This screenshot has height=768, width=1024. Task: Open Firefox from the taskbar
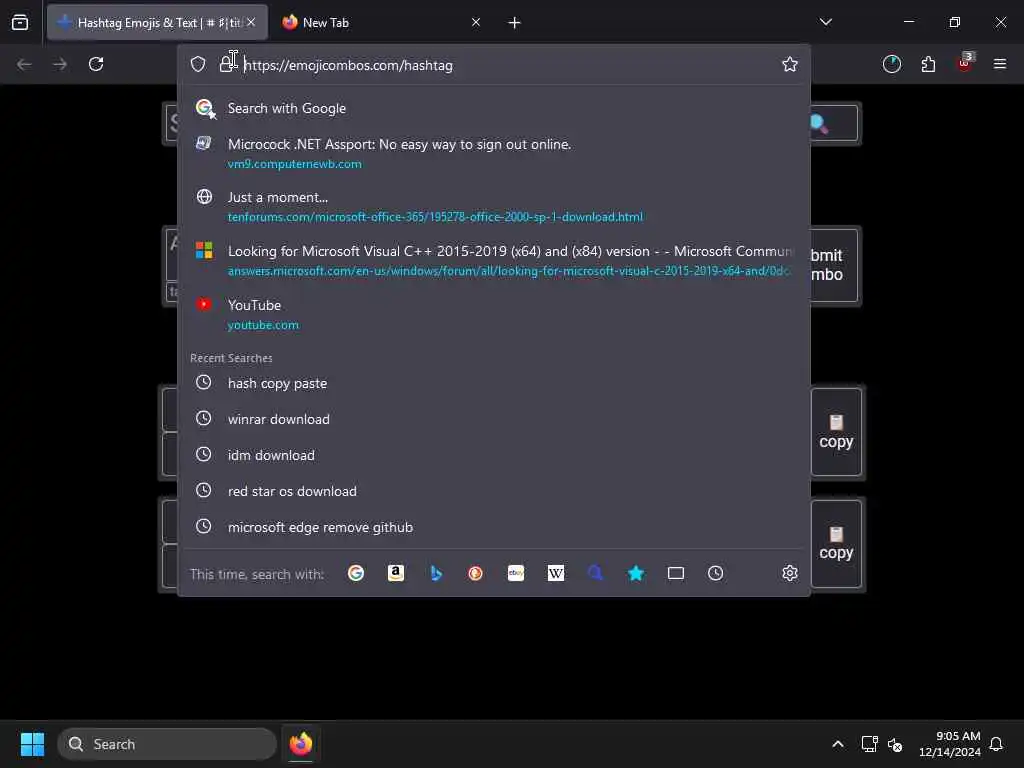pos(301,744)
